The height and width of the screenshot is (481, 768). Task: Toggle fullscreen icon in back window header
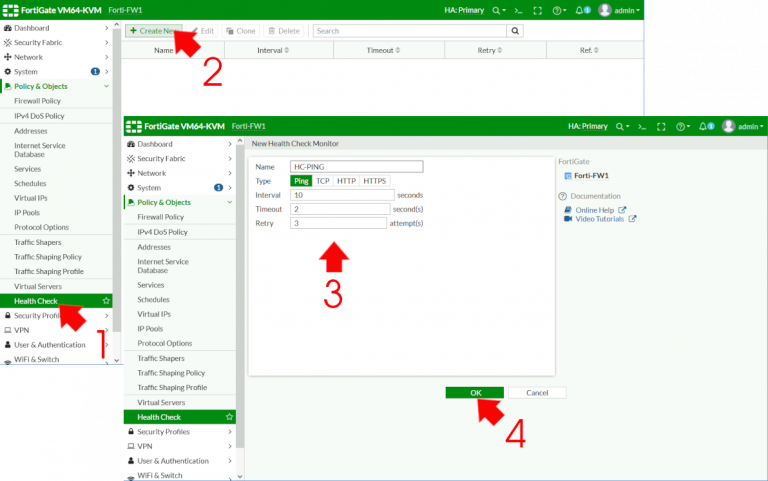pos(537,10)
